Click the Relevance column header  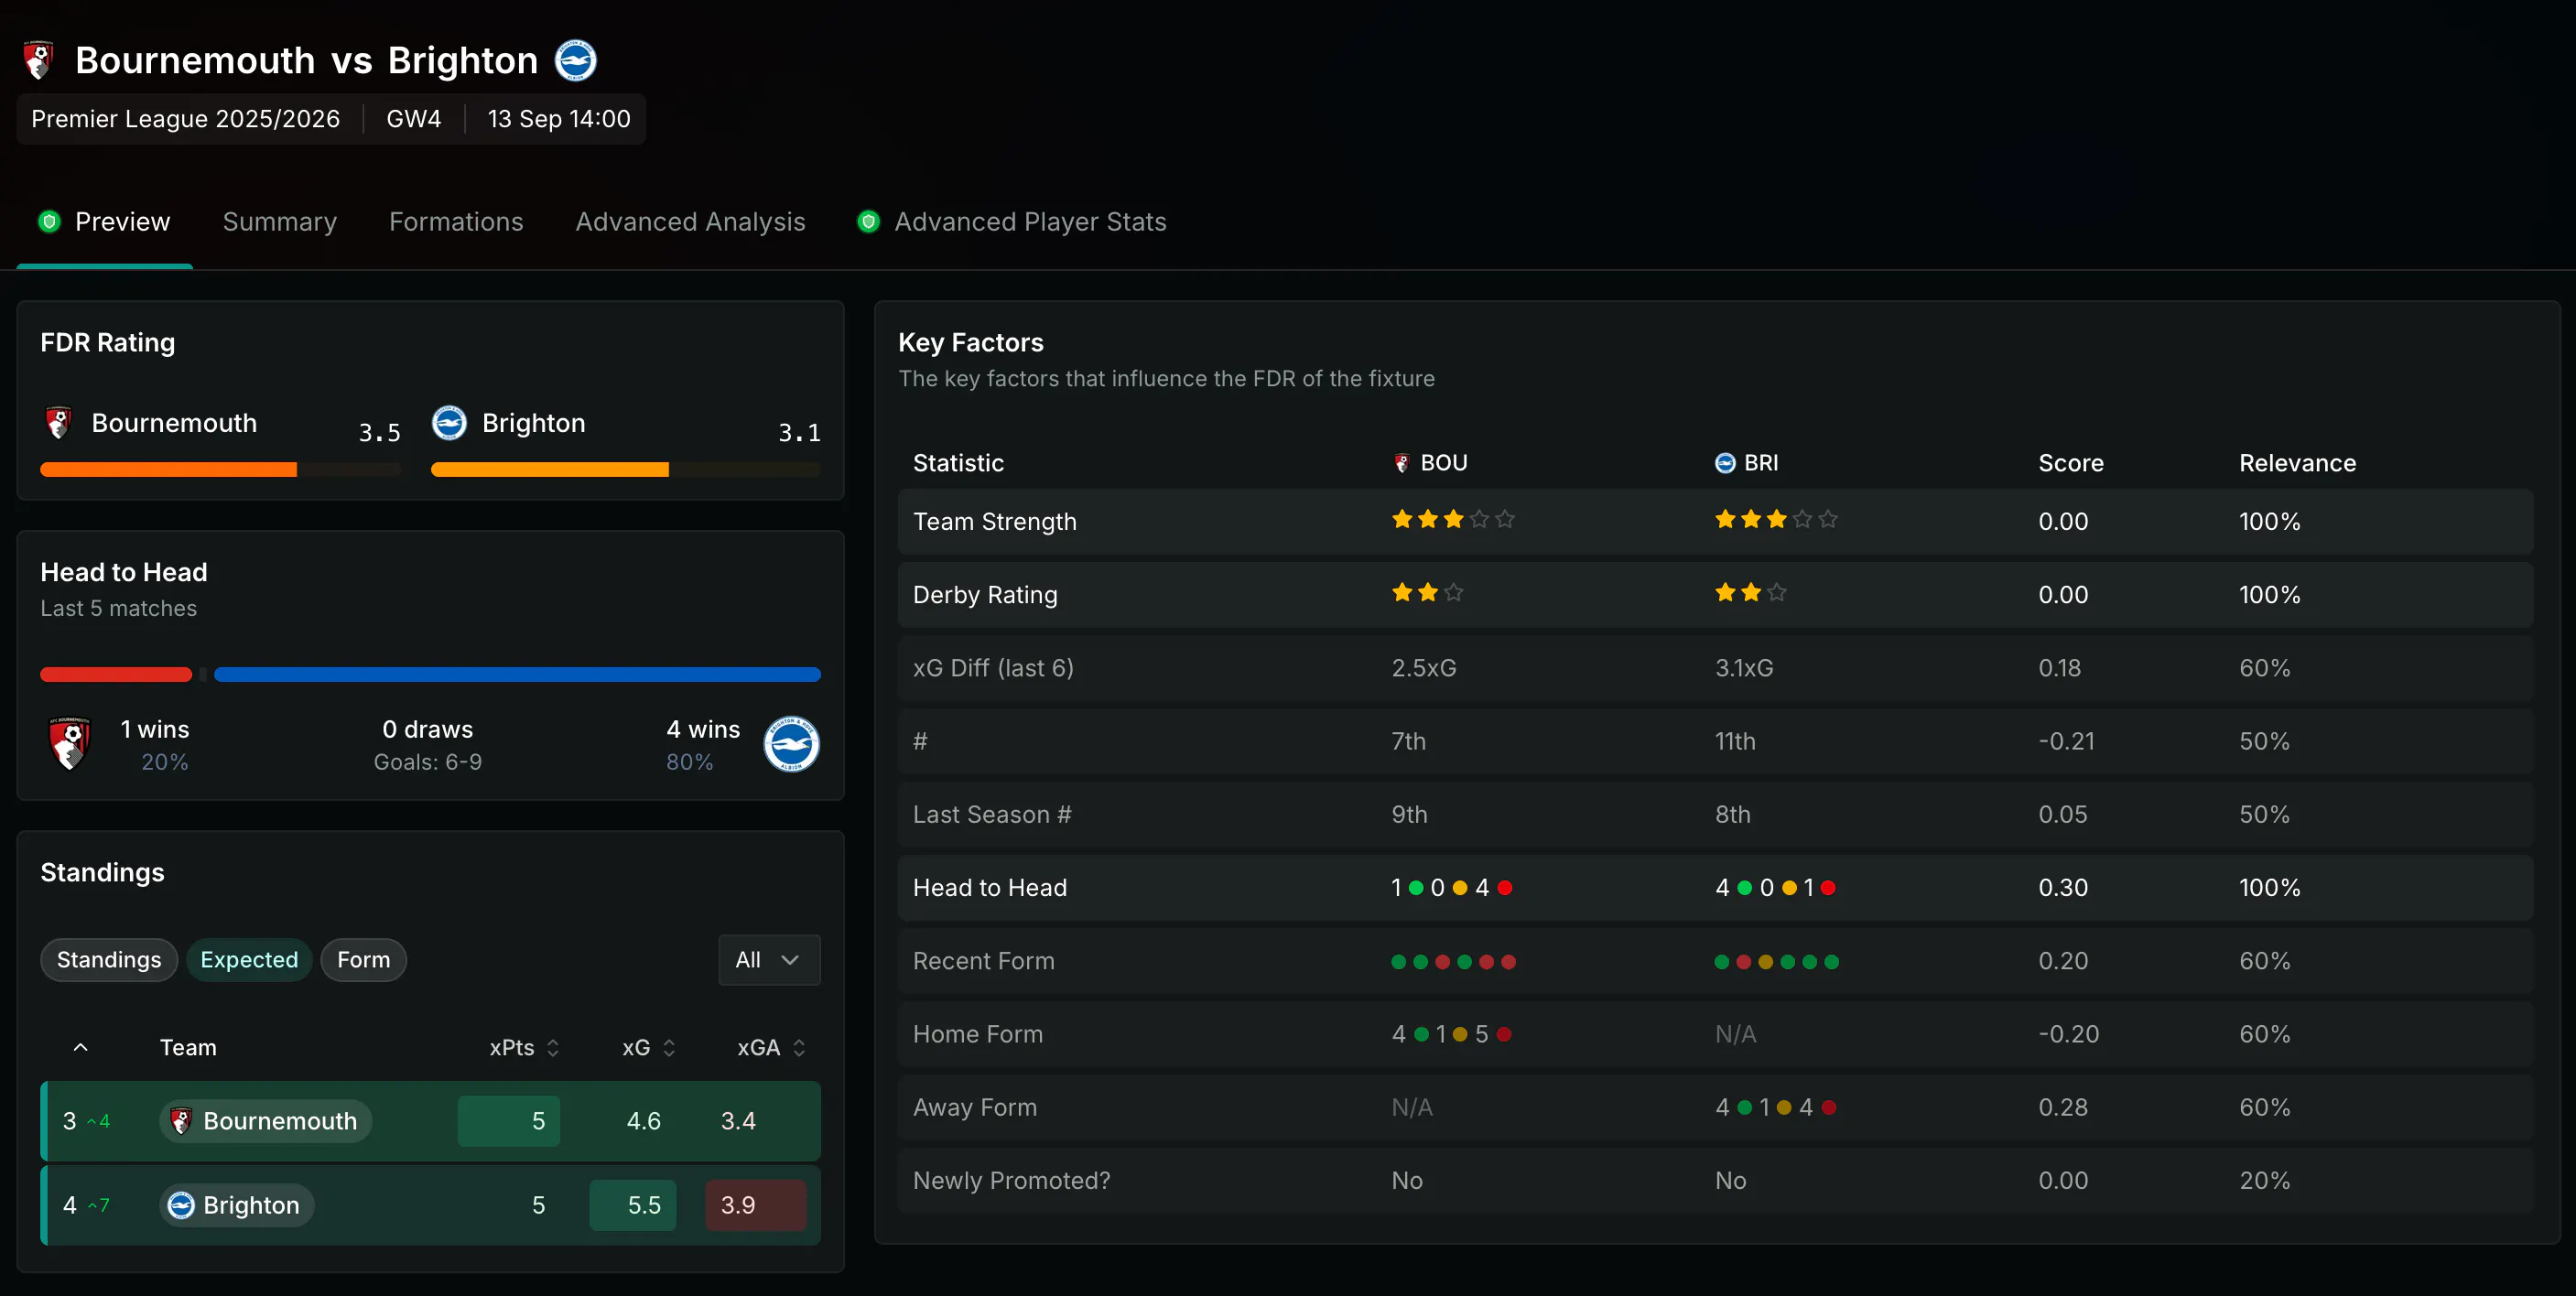pos(2297,463)
